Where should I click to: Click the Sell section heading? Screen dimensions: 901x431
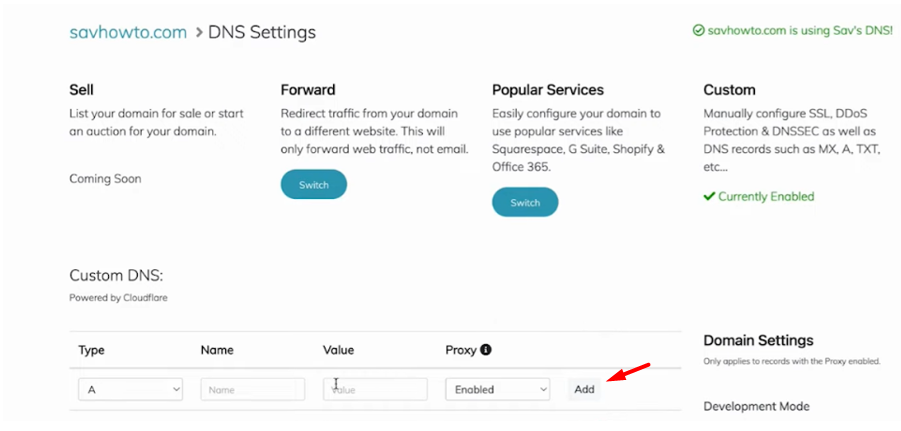[x=82, y=90]
